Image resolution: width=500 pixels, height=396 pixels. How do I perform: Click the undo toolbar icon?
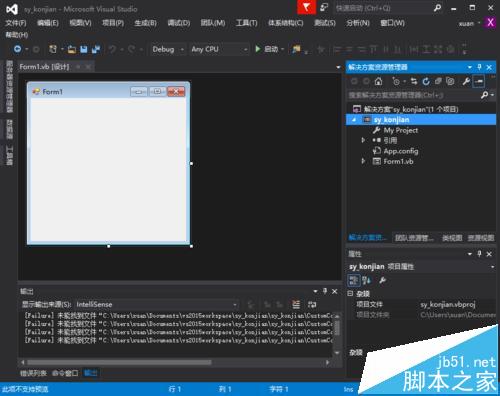pos(113,50)
